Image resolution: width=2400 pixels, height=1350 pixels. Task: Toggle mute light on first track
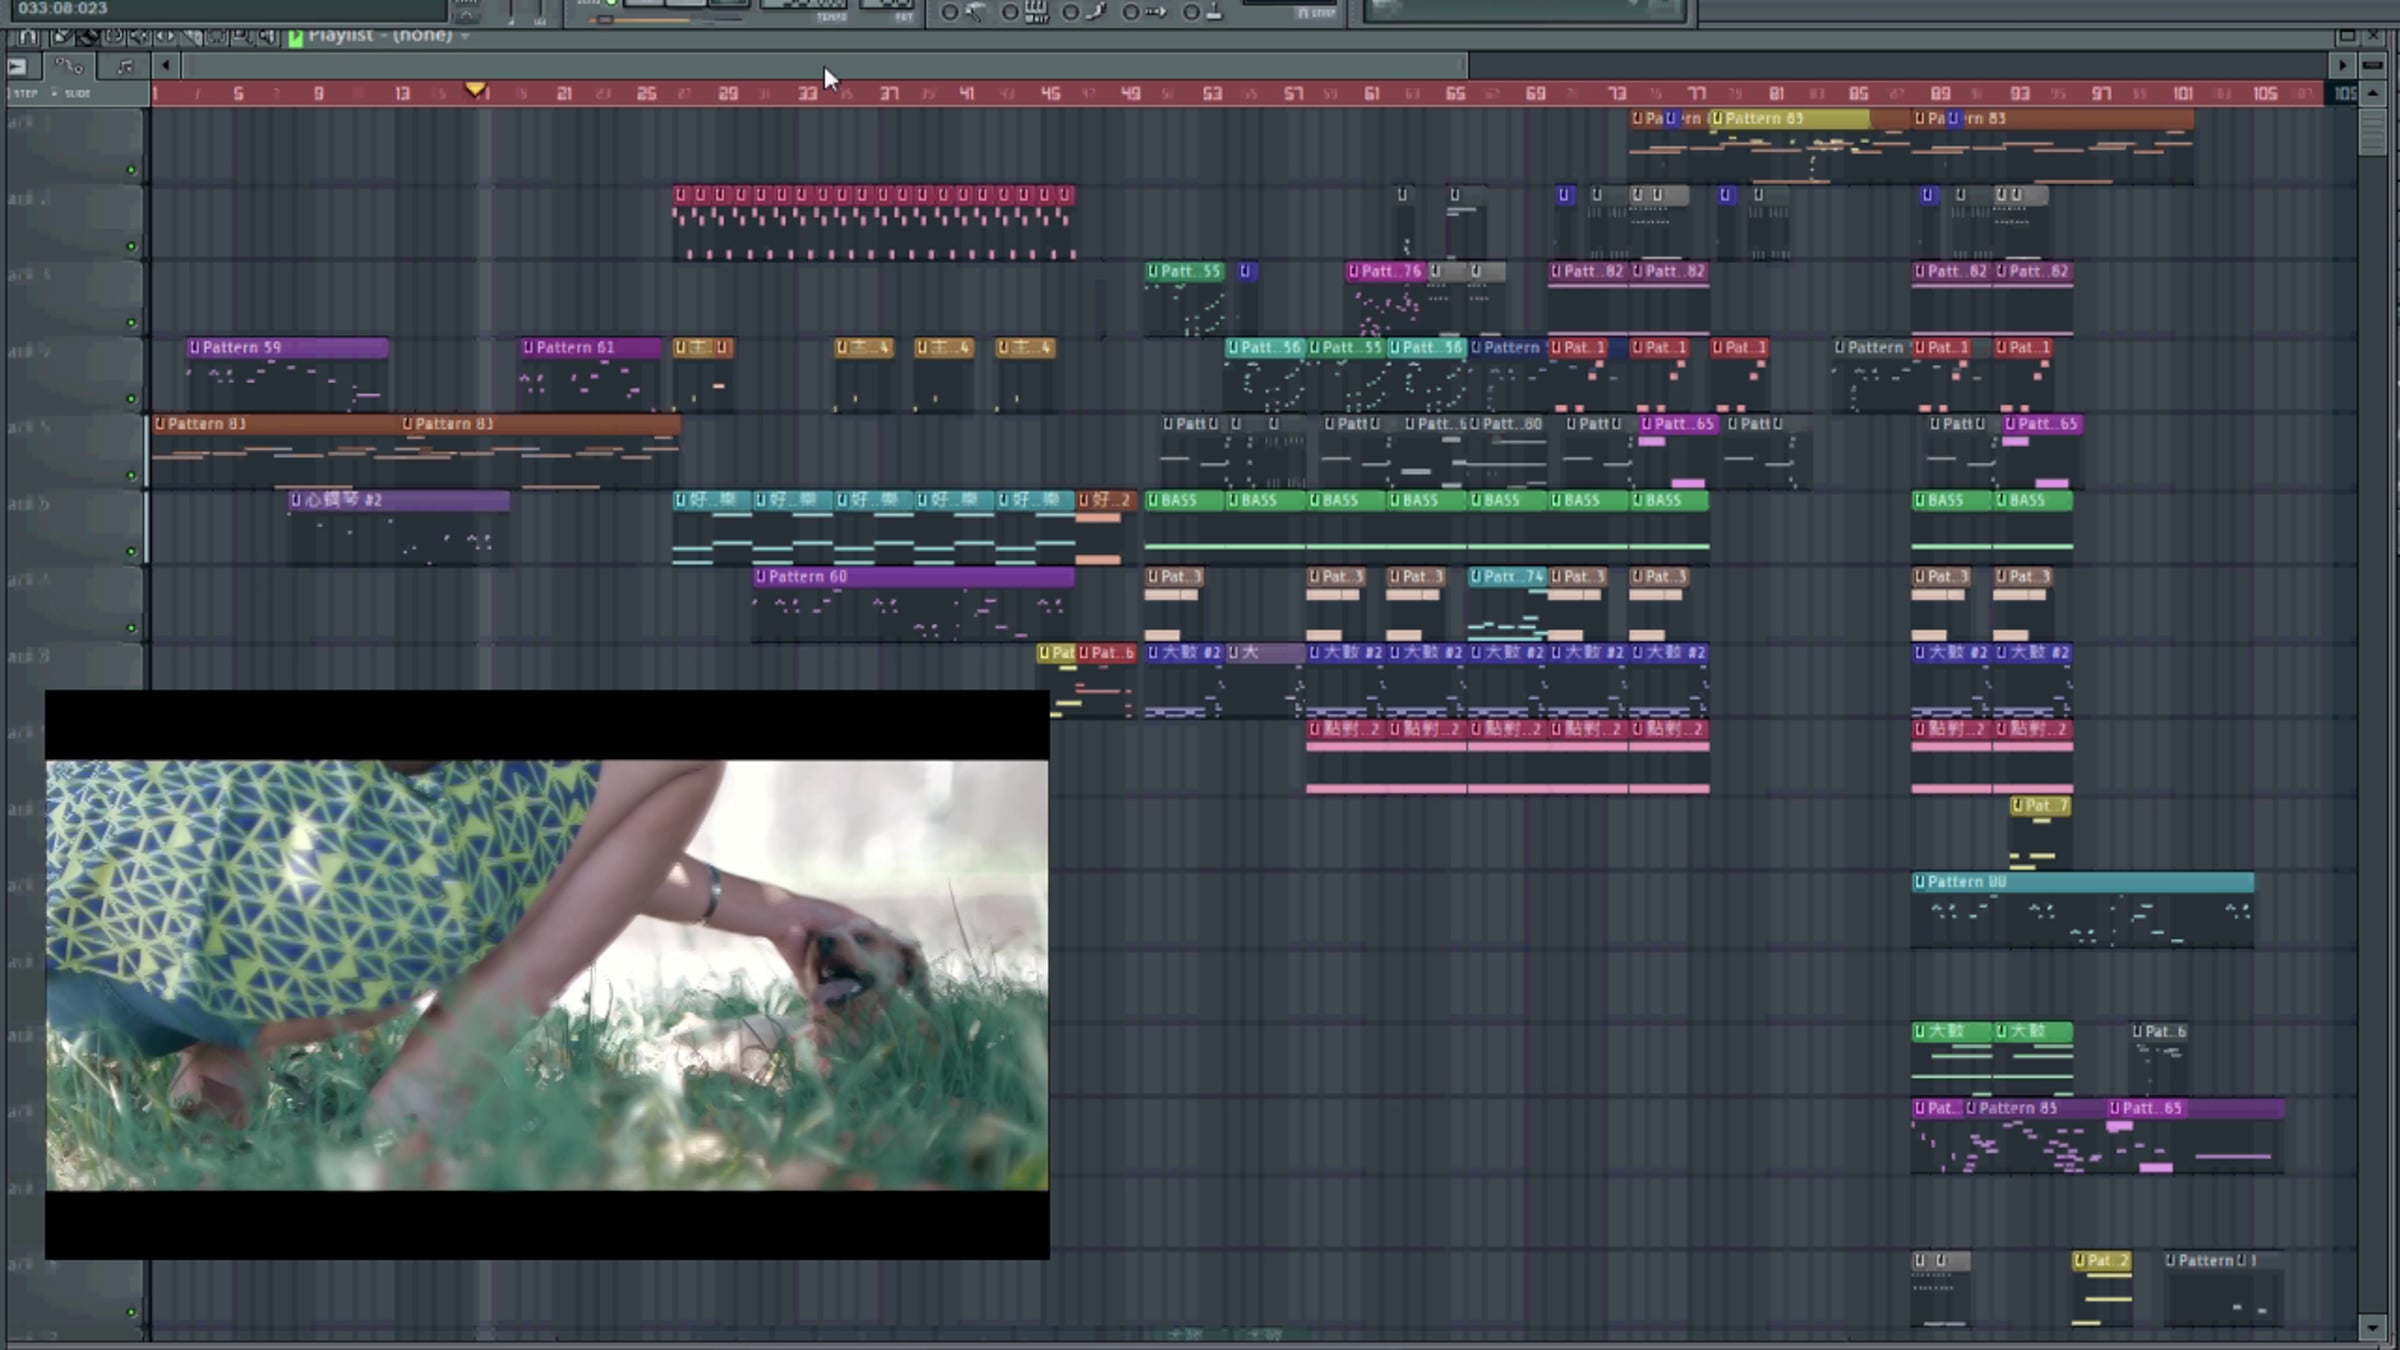tap(131, 170)
